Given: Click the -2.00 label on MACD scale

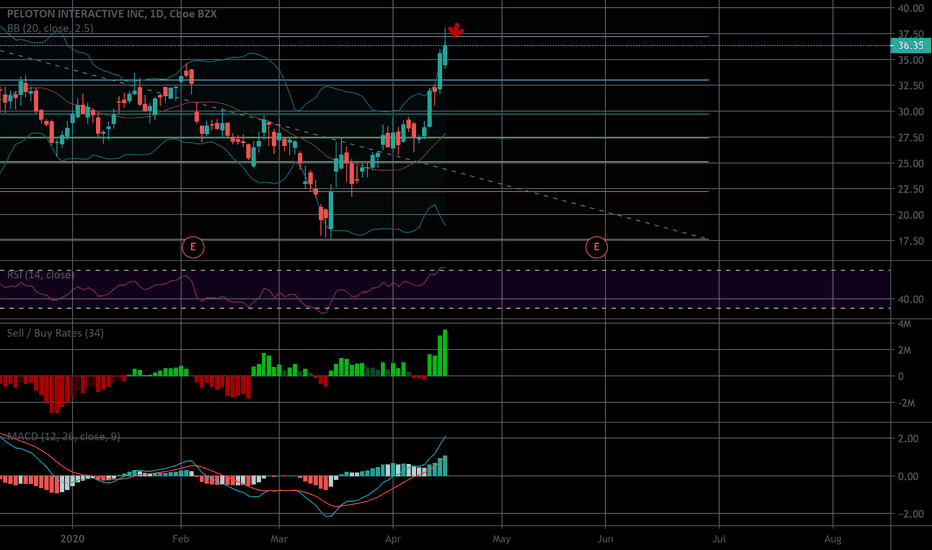Looking at the screenshot, I should click(x=909, y=514).
